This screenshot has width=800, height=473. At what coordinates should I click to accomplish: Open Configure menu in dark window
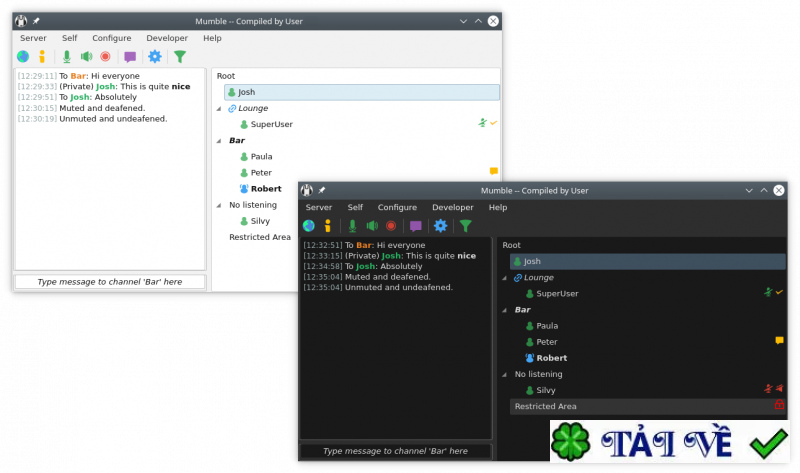point(397,207)
